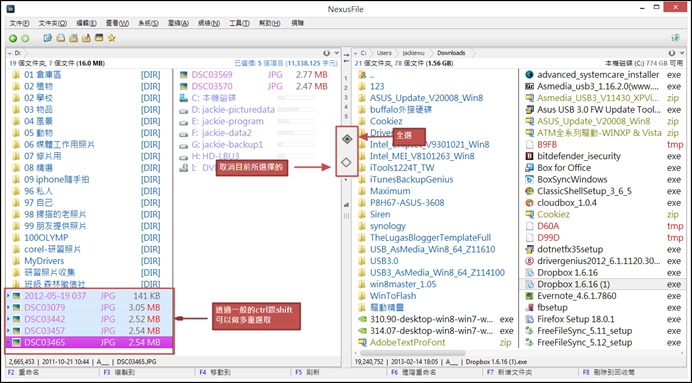Screen dimensions: 692x383
Task: Select the DSC03079 JPG file row
Action: pyautogui.click(x=89, y=308)
